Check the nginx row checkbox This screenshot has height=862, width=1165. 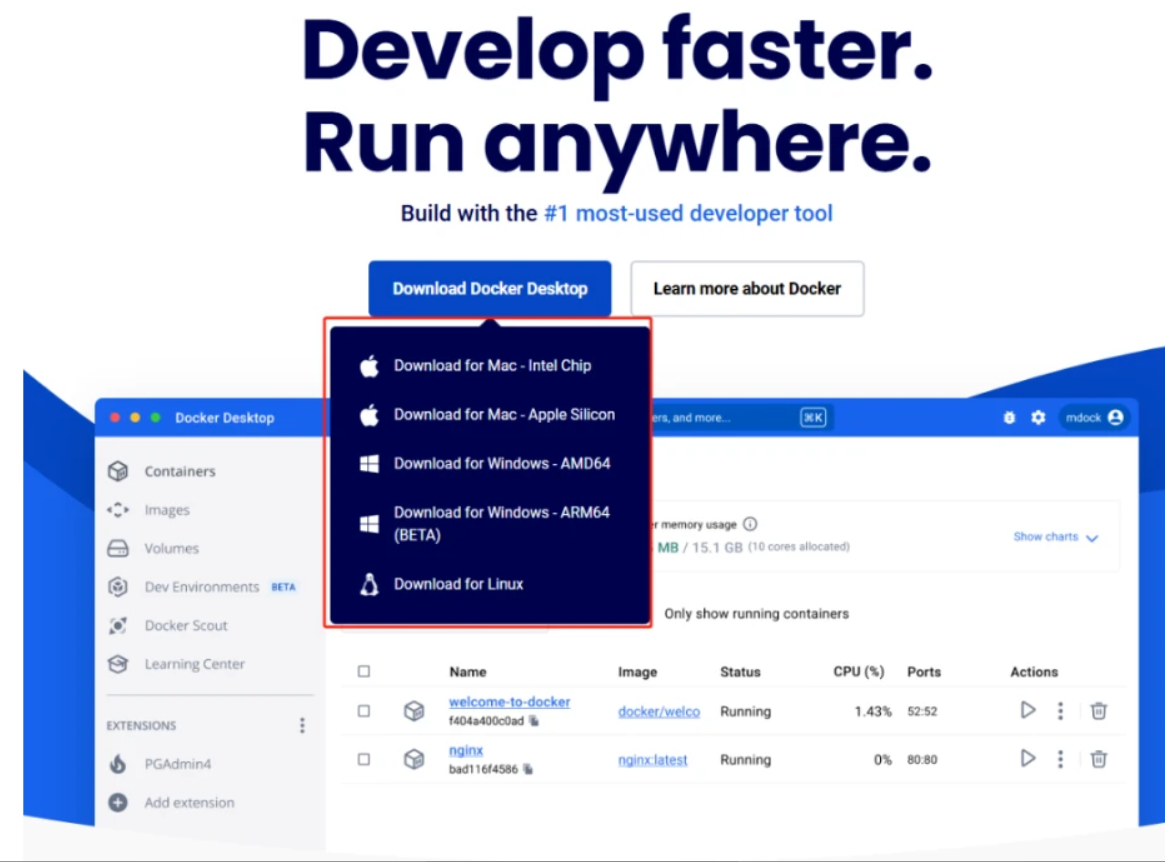point(363,759)
